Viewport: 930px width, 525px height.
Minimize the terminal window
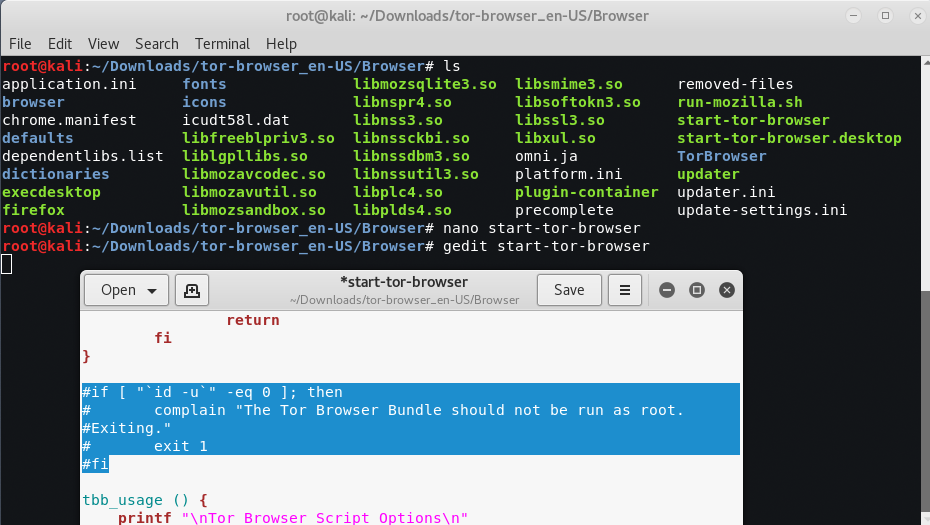coord(853,16)
